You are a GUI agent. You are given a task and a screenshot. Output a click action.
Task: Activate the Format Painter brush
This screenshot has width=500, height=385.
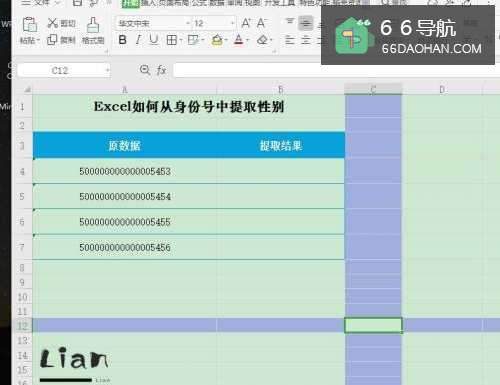tap(93, 26)
